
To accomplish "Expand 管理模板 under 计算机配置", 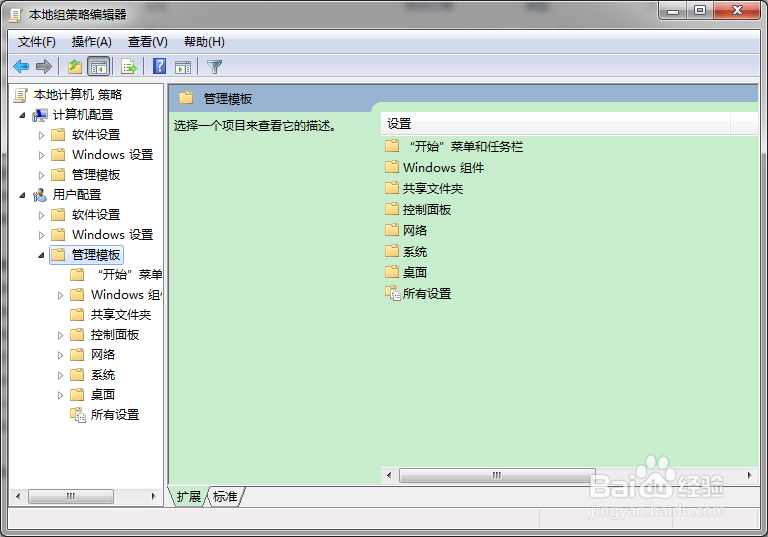I will [42, 175].
